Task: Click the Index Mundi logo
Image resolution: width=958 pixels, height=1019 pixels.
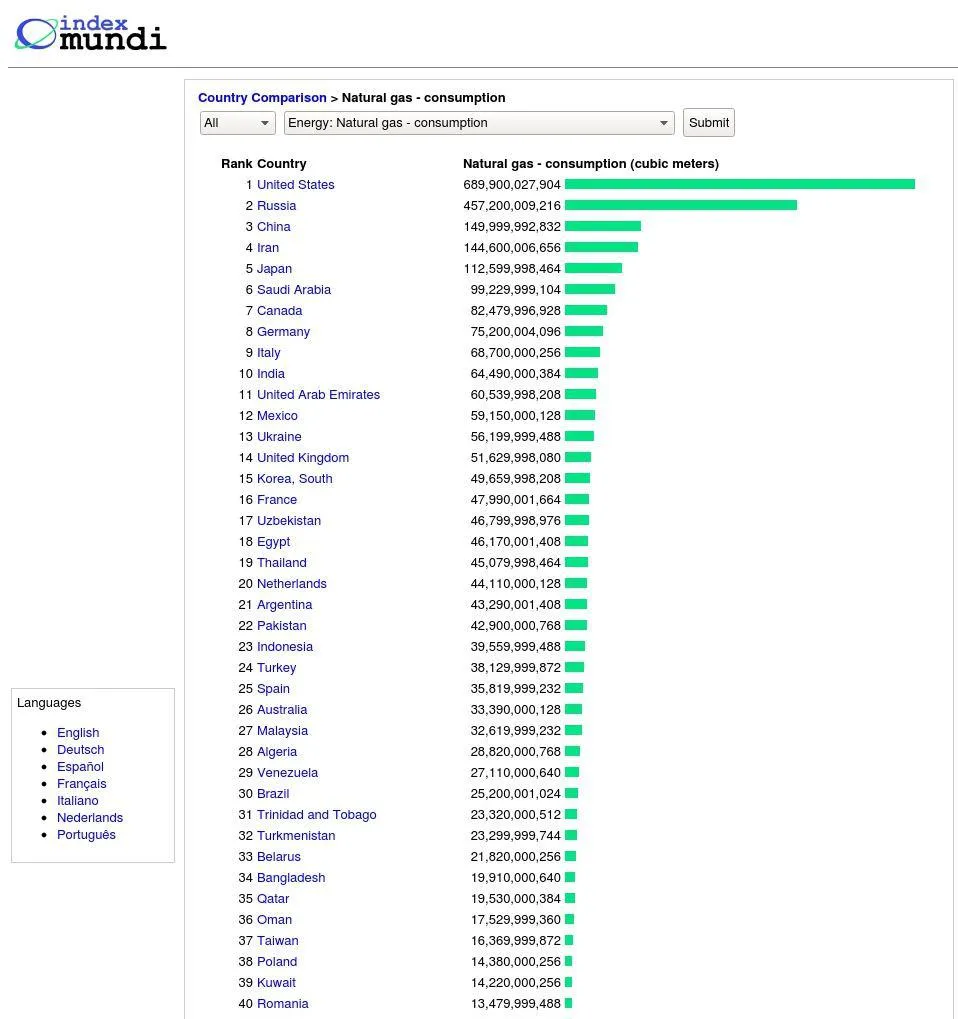Action: 91,33
